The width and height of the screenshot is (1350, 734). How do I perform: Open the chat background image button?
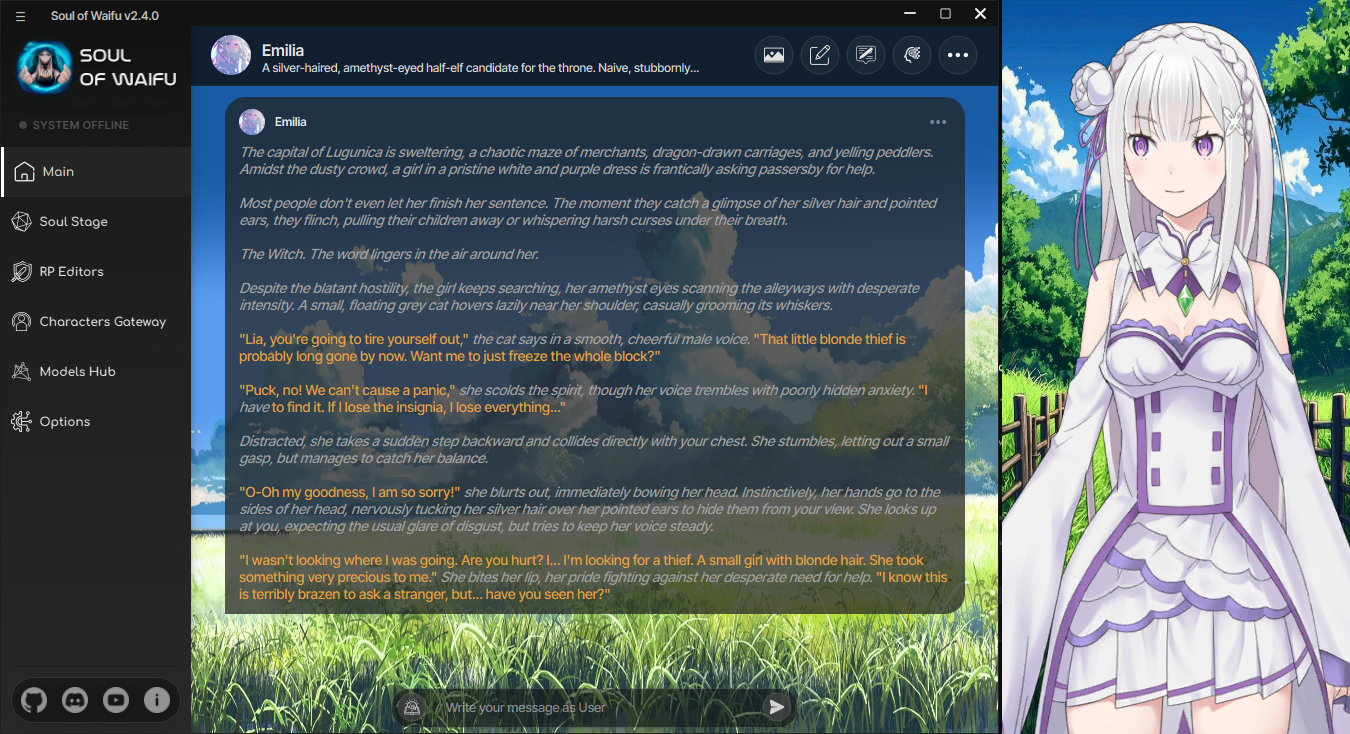pyautogui.click(x=773, y=55)
